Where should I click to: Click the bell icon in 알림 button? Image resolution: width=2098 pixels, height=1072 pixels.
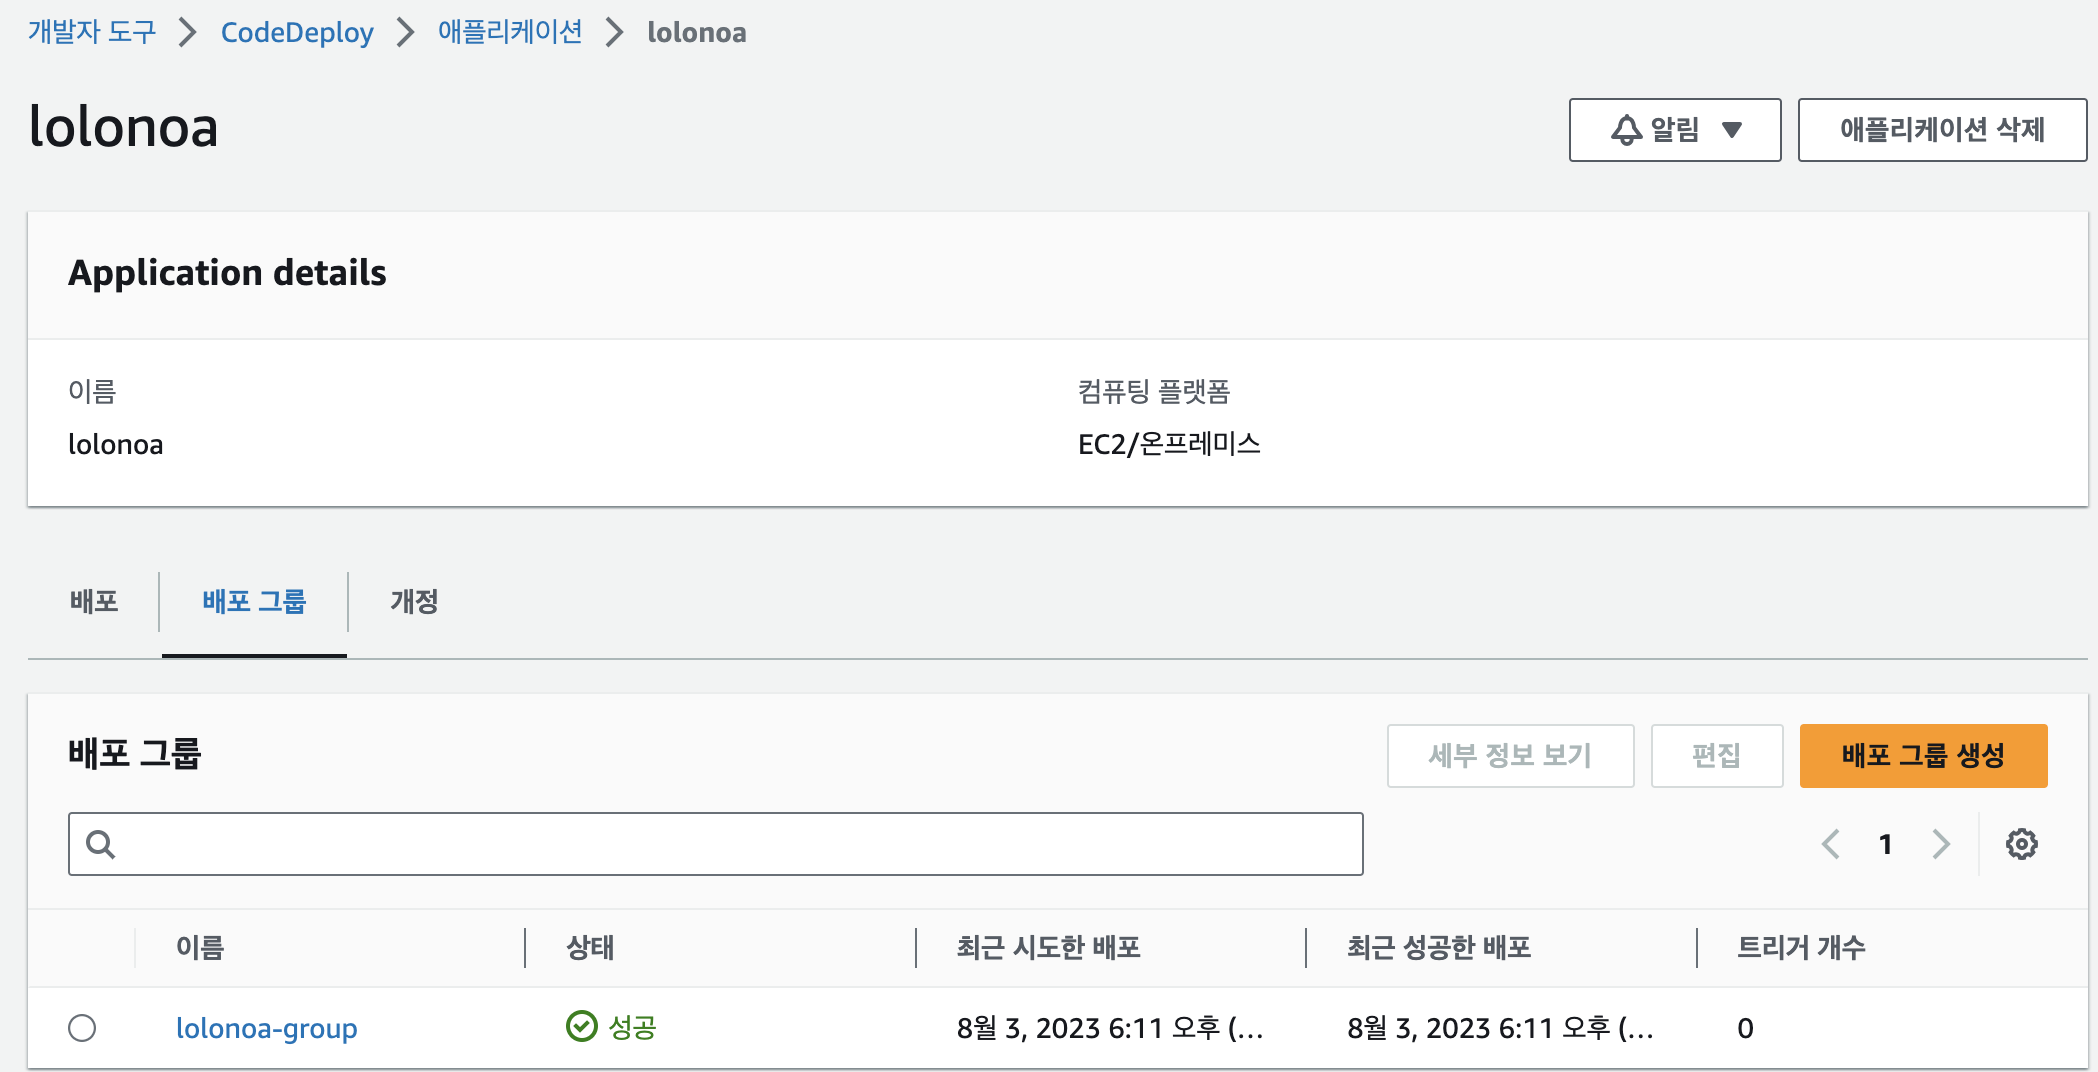point(1626,129)
